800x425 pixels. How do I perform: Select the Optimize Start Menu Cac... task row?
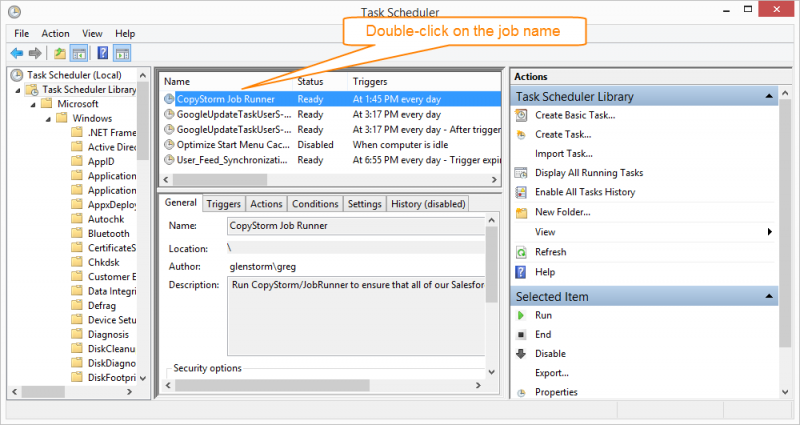pyautogui.click(x=331, y=145)
